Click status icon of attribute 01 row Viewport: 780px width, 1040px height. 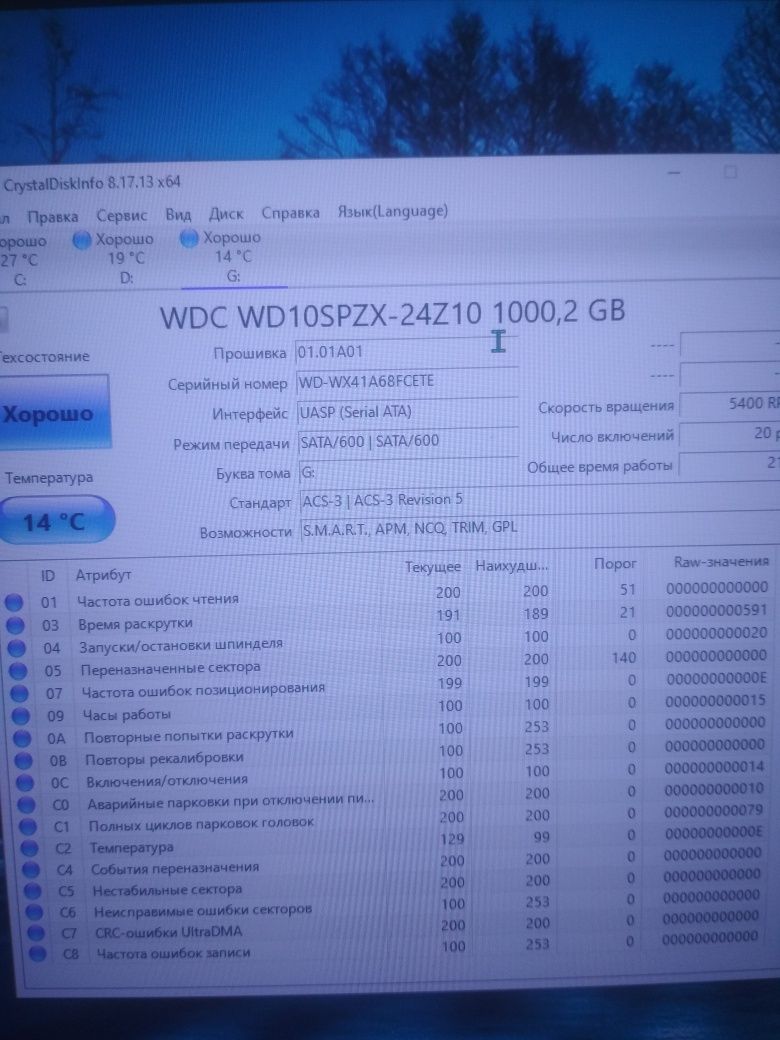pyautogui.click(x=13, y=603)
